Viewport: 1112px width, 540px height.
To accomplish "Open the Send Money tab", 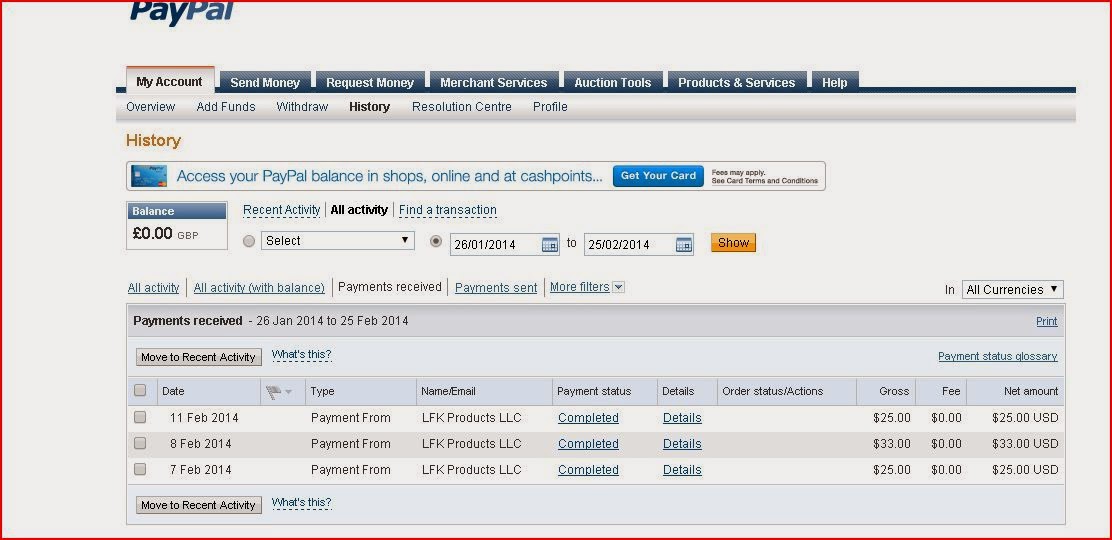I will pyautogui.click(x=265, y=82).
